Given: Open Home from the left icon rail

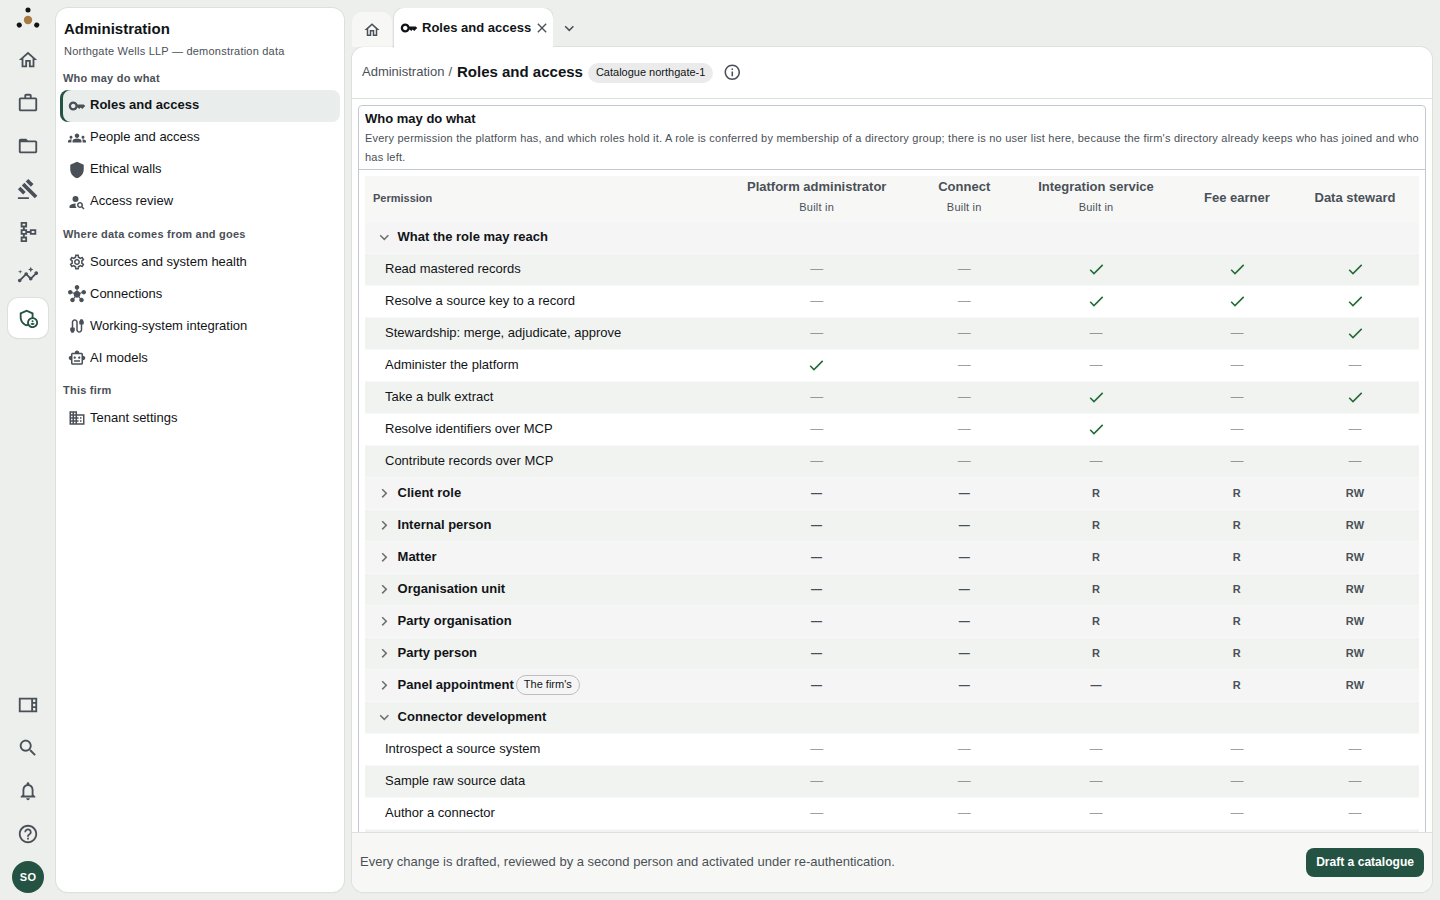Looking at the screenshot, I should point(28,60).
